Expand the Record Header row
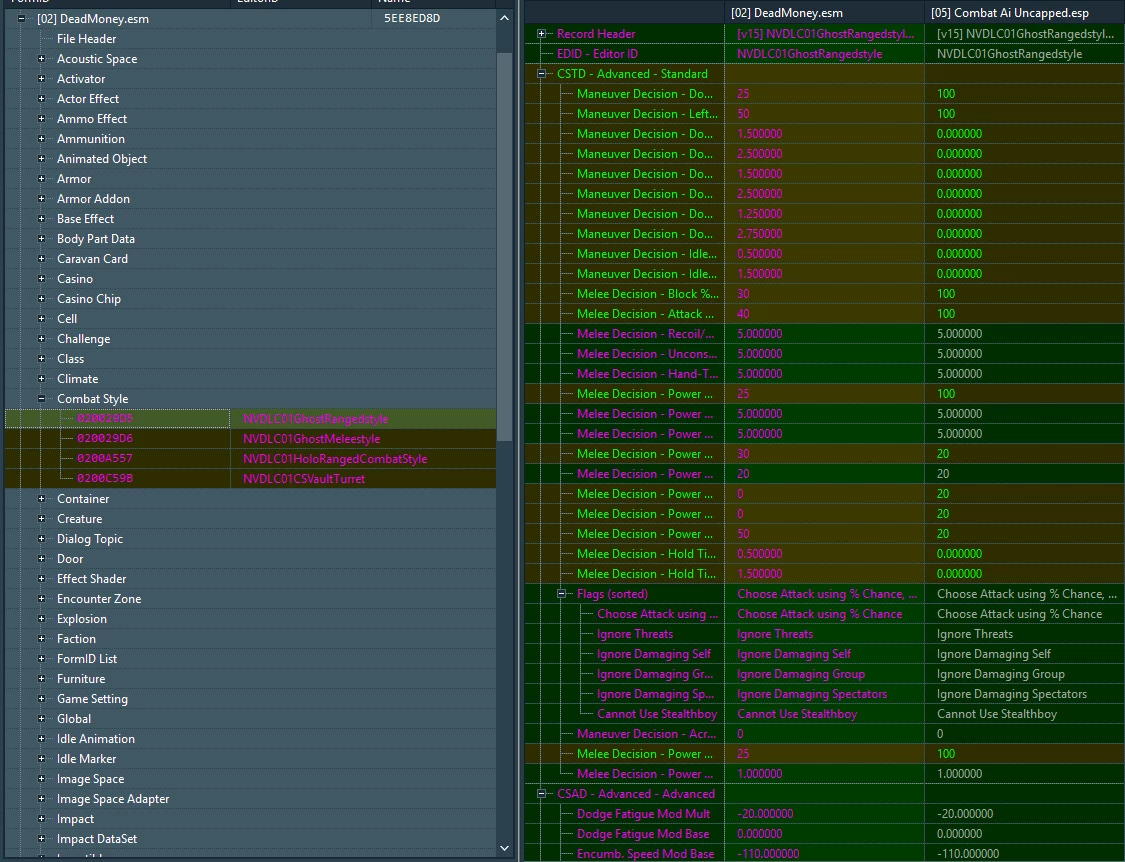 pos(542,34)
